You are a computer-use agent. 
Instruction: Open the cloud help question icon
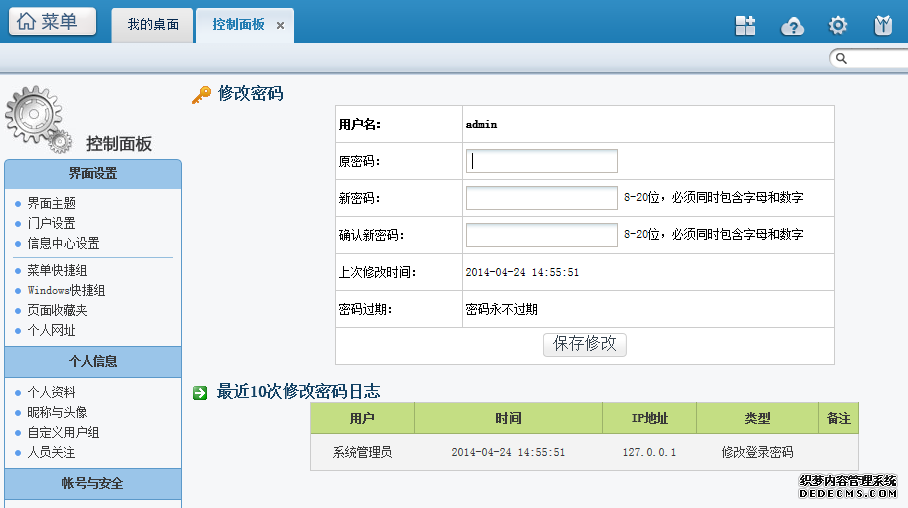coord(792,26)
